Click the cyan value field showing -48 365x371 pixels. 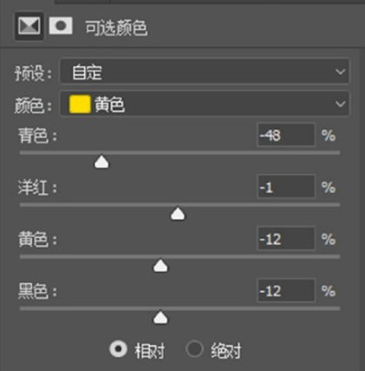click(x=286, y=135)
